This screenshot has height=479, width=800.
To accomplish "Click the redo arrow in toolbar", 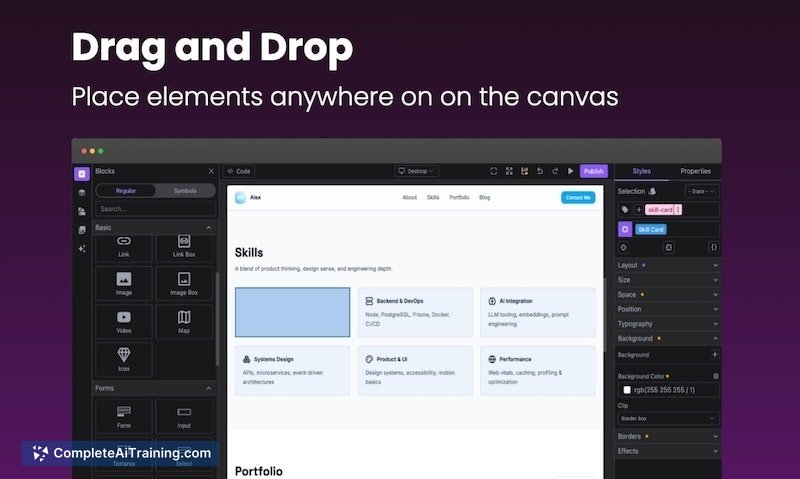I will 555,171.
